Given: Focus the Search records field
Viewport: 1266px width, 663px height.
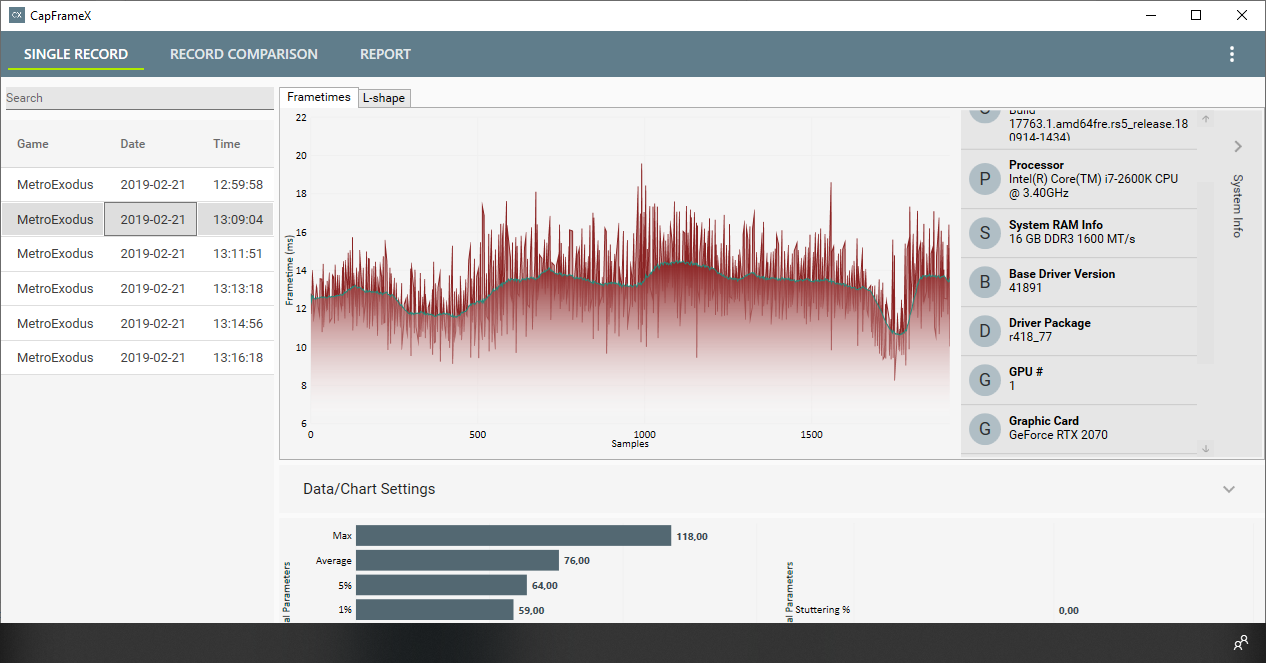Looking at the screenshot, I should 139,98.
